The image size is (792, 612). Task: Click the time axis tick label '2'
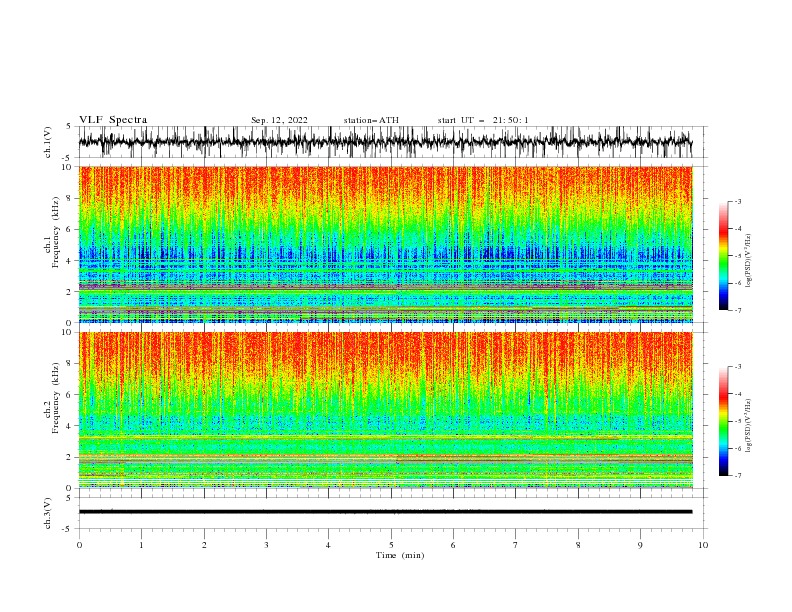point(204,545)
